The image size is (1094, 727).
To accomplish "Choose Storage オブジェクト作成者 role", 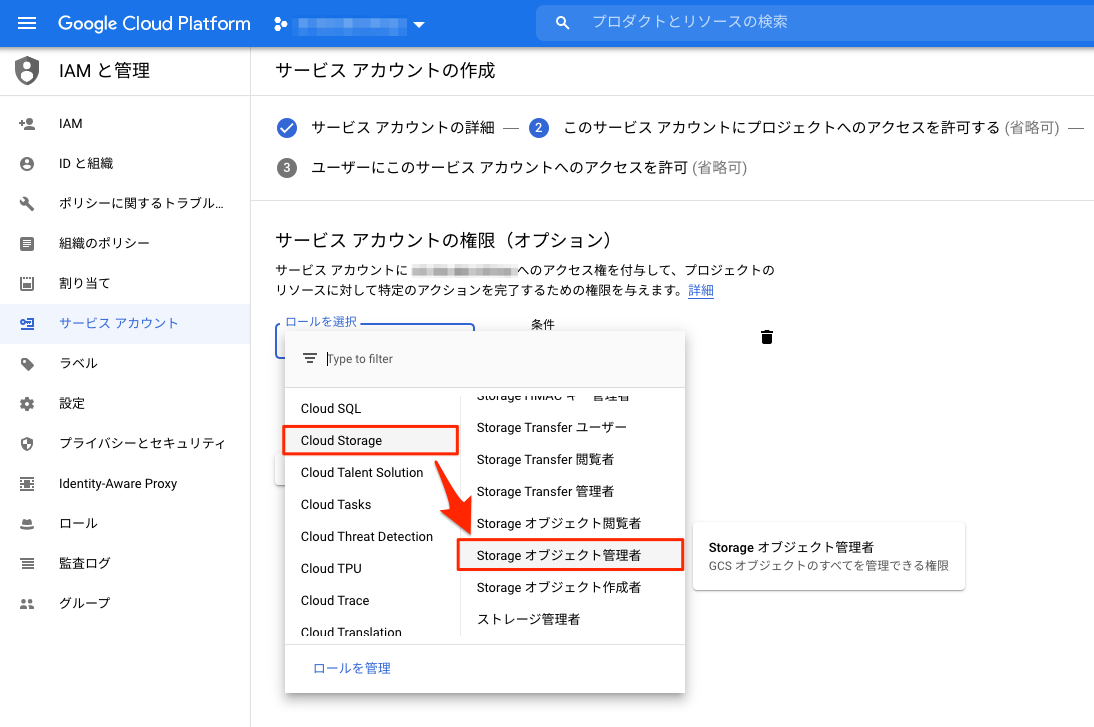I will click(572, 588).
